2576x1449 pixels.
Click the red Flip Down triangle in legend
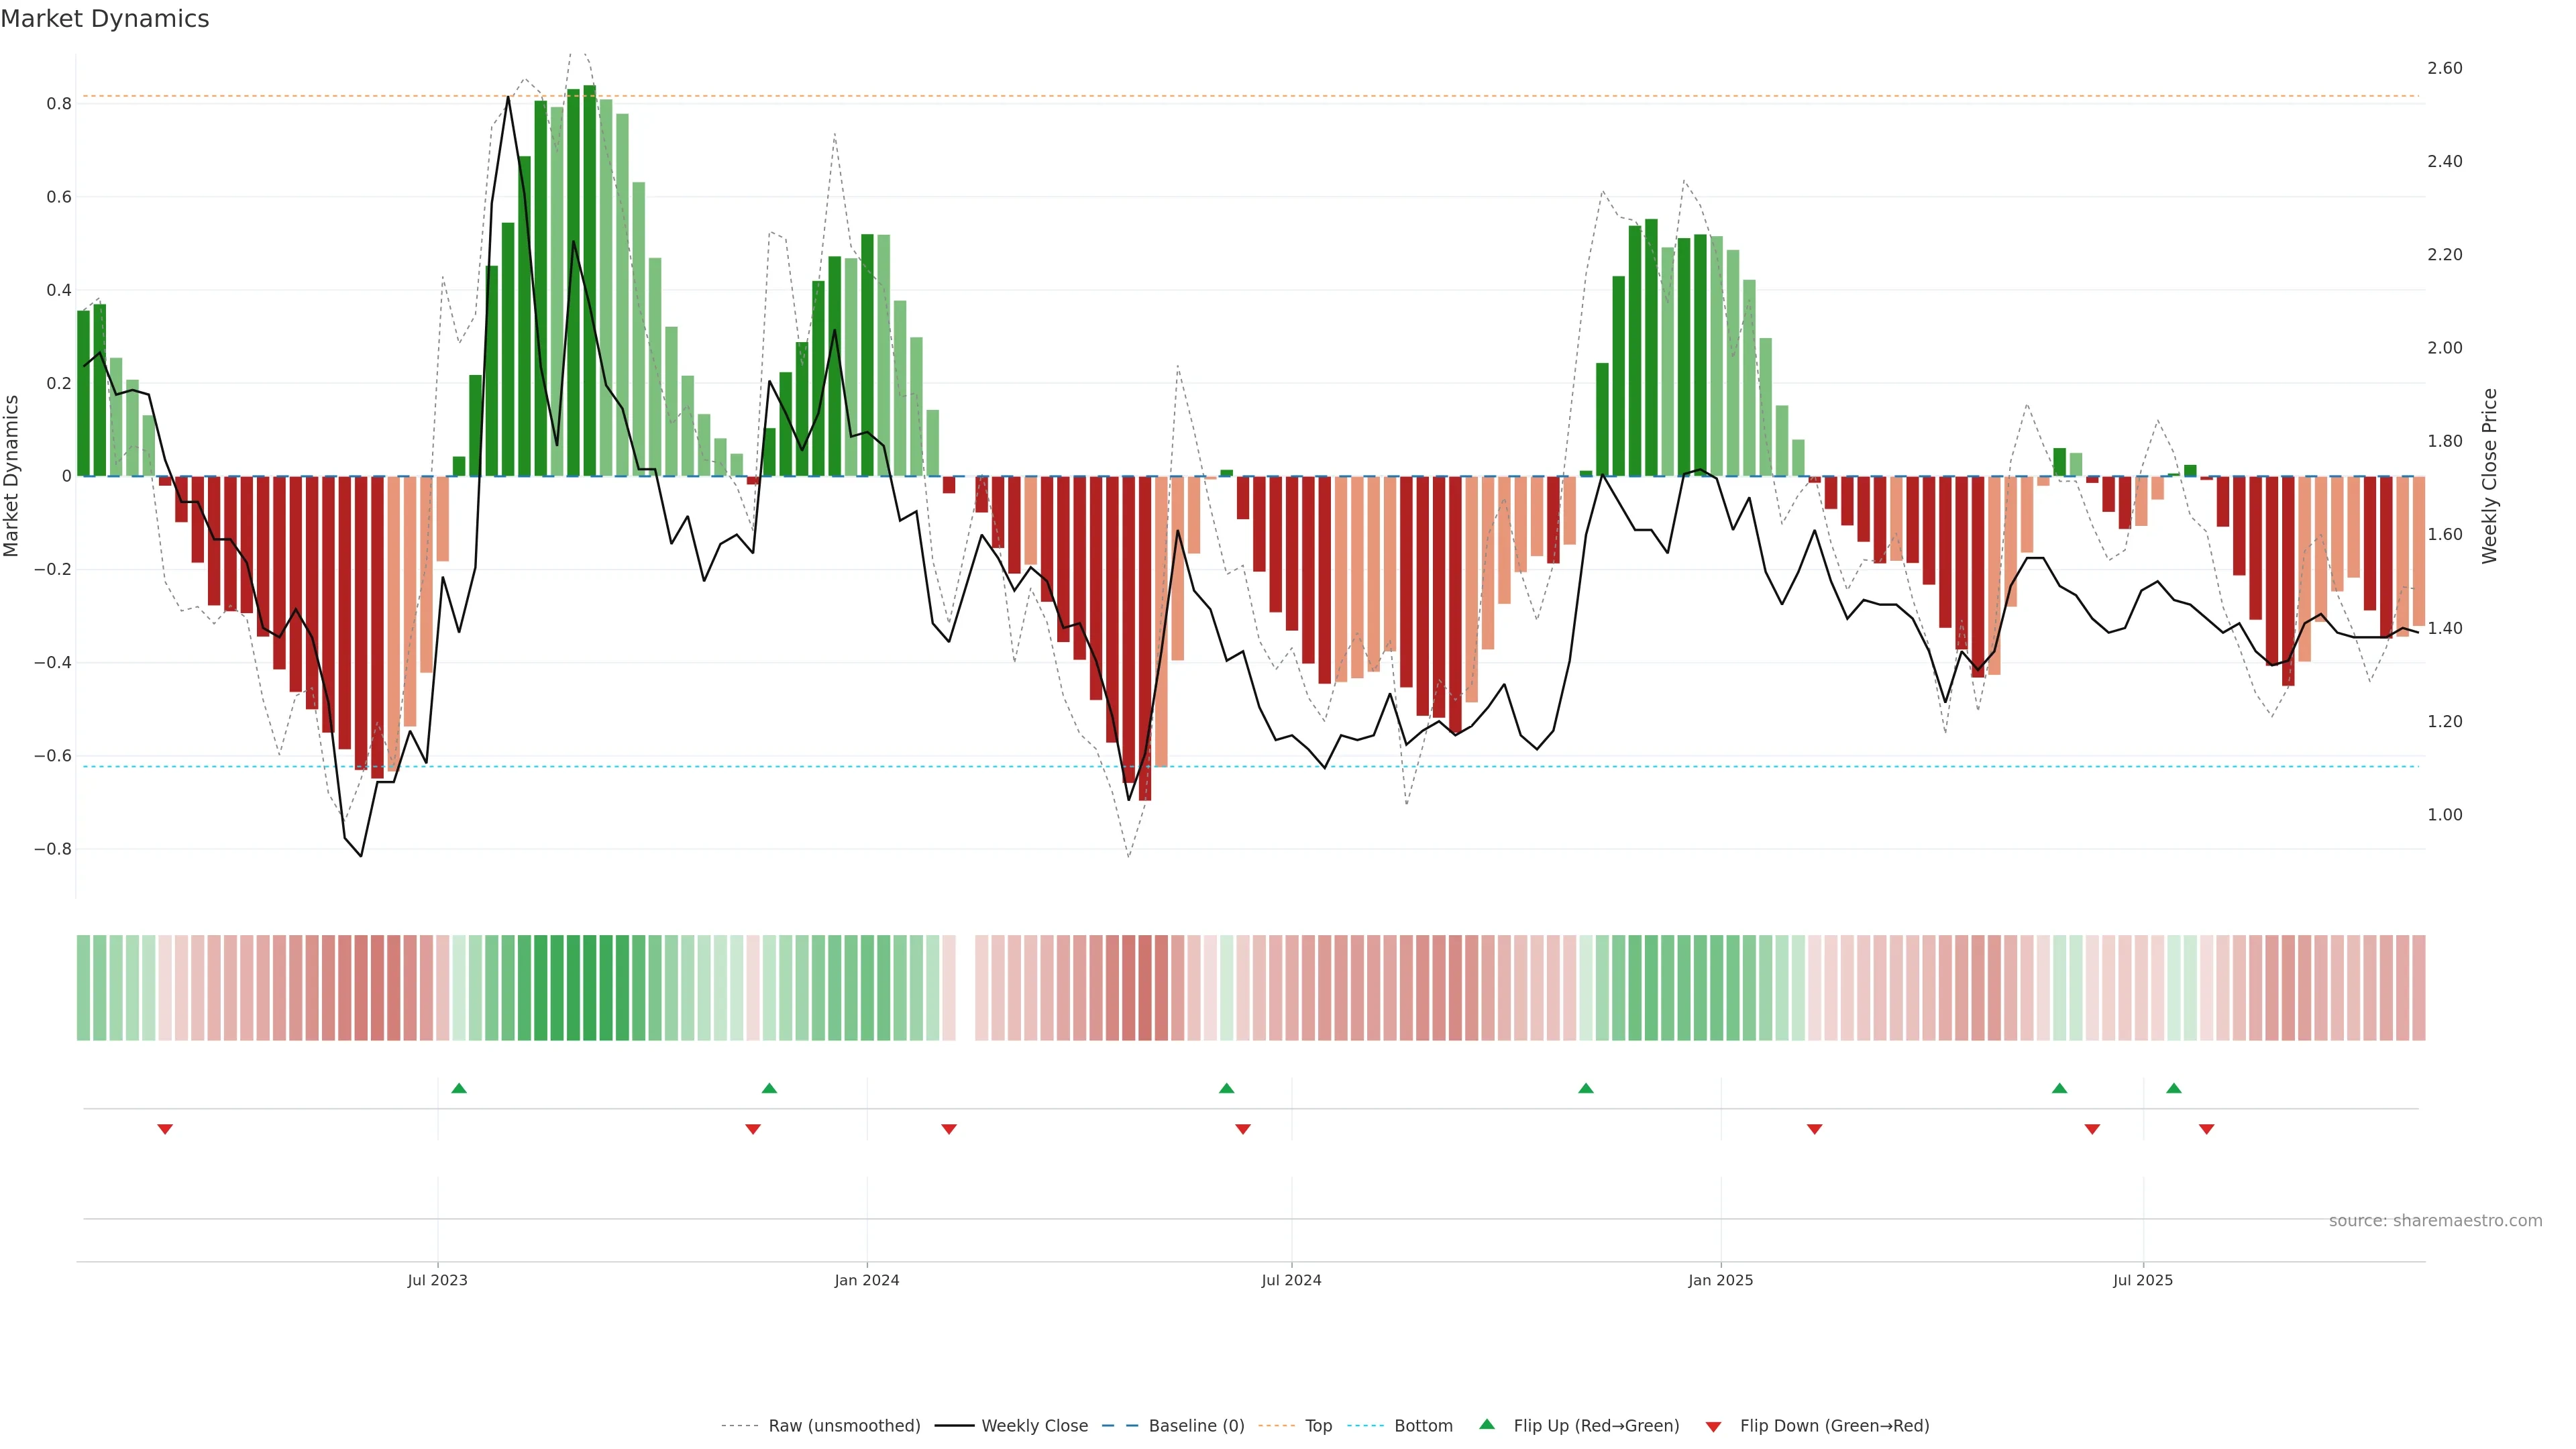click(1713, 1426)
